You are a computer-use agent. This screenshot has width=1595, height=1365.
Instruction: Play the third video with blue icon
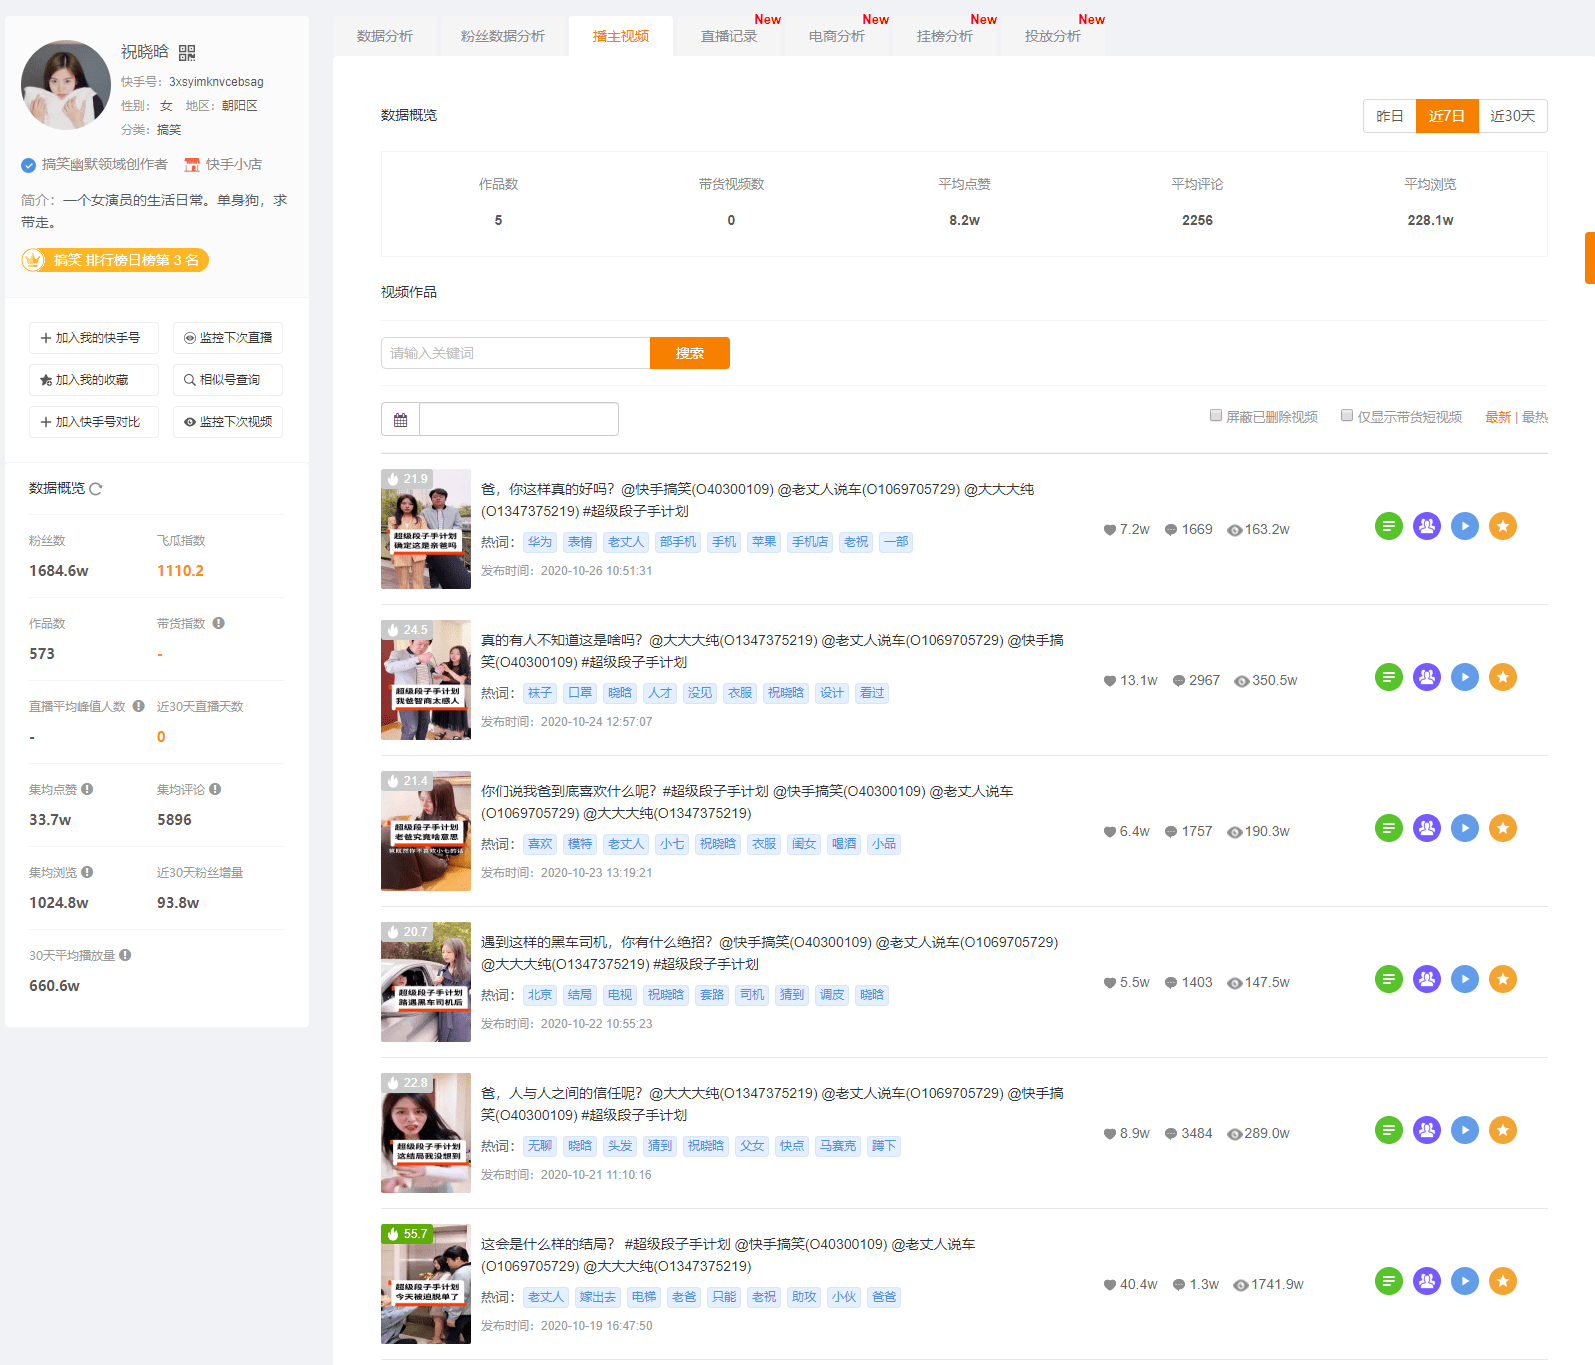(1464, 828)
